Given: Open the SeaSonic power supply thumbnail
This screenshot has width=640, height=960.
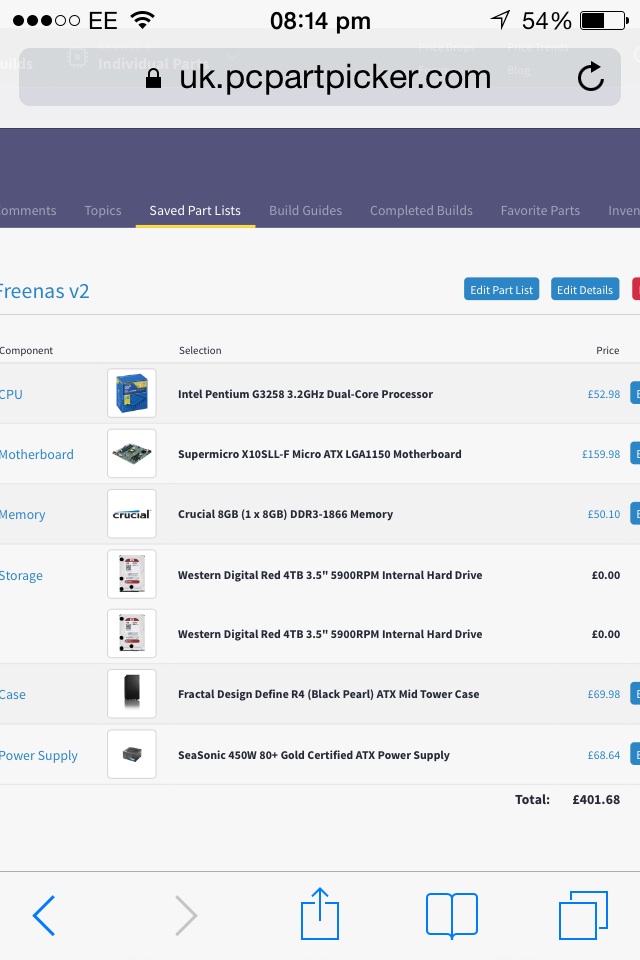Looking at the screenshot, I should (132, 754).
